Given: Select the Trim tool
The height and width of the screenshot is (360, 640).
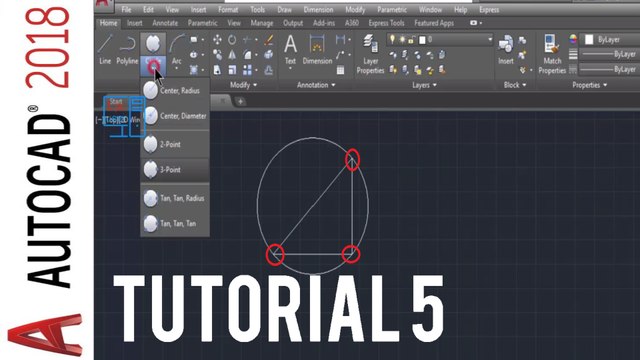Looking at the screenshot, I should coord(247,40).
